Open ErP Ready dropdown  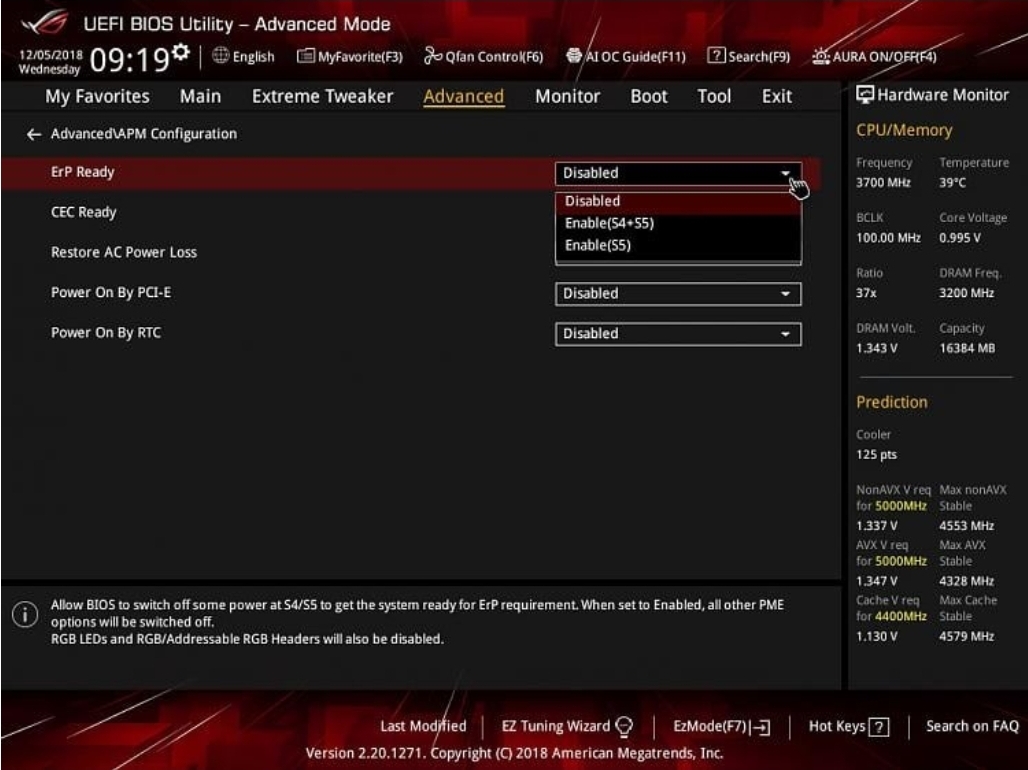point(678,173)
